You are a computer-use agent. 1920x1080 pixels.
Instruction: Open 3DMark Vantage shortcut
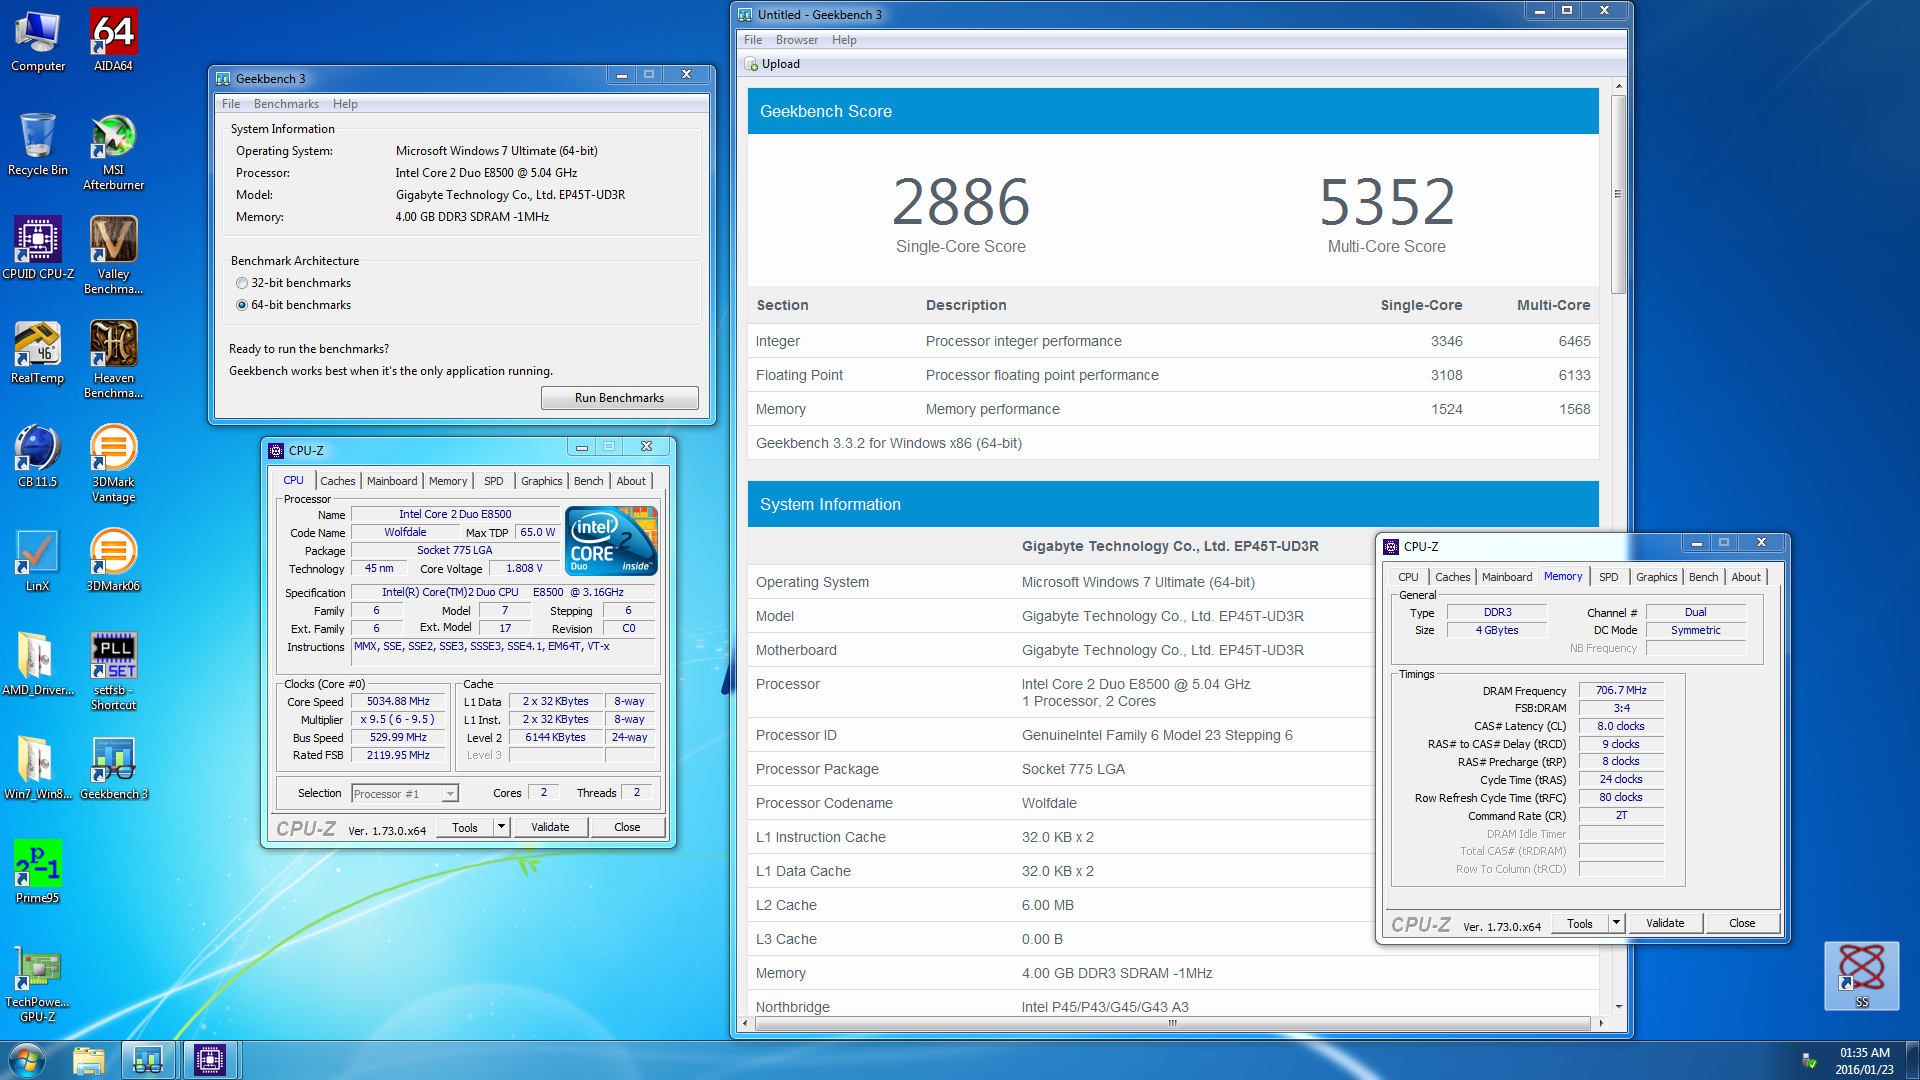pos(113,464)
